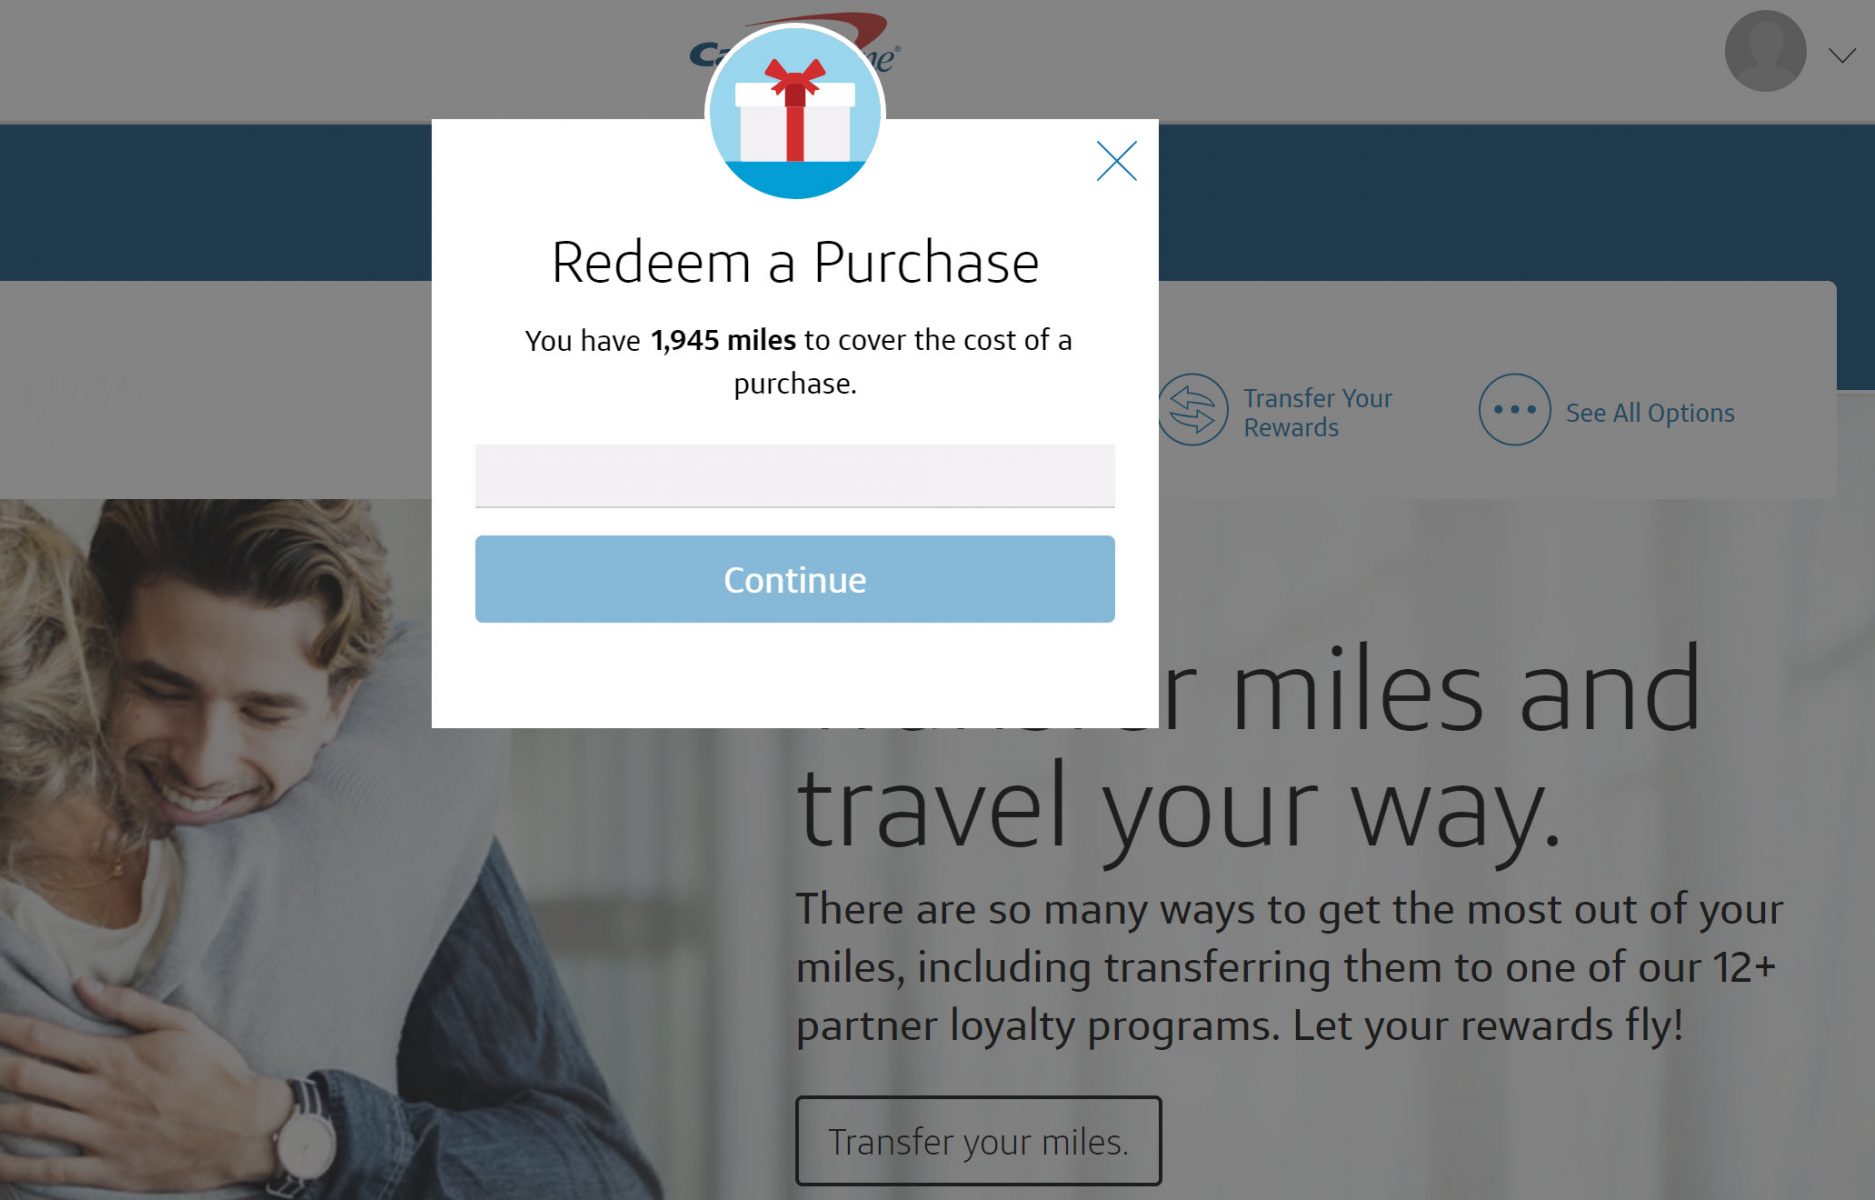Expand the account dropdown chevron
The width and height of the screenshot is (1875, 1200).
(x=1842, y=56)
